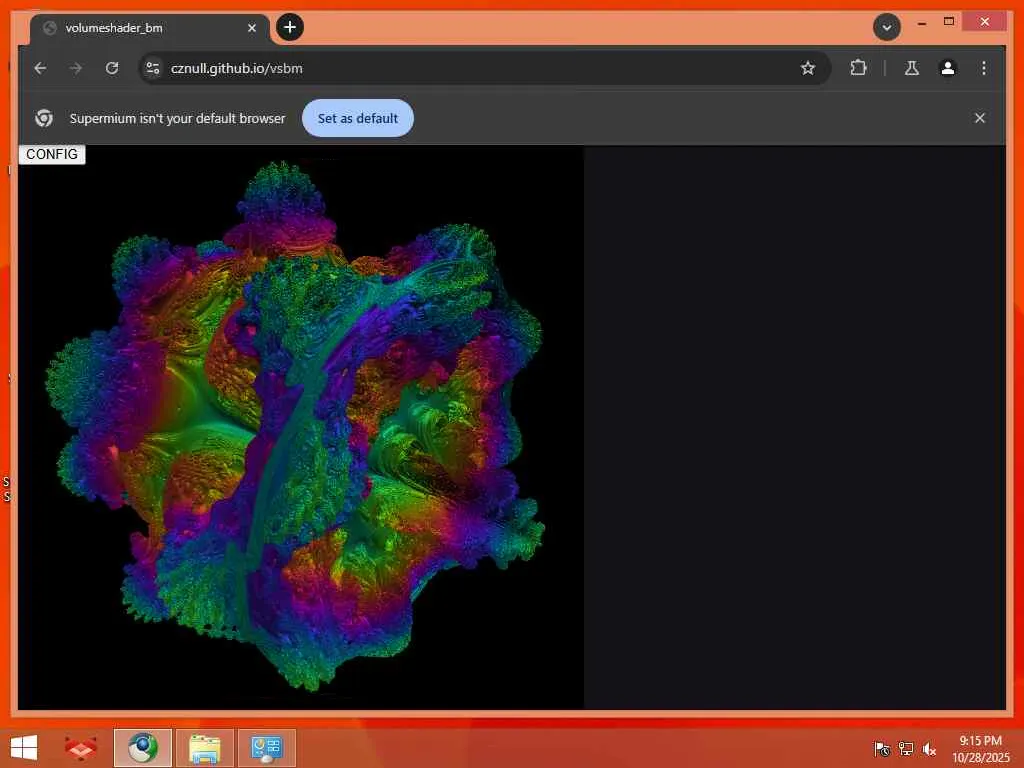Maximize the browser window
This screenshot has width=1024, height=768.
[949, 22]
